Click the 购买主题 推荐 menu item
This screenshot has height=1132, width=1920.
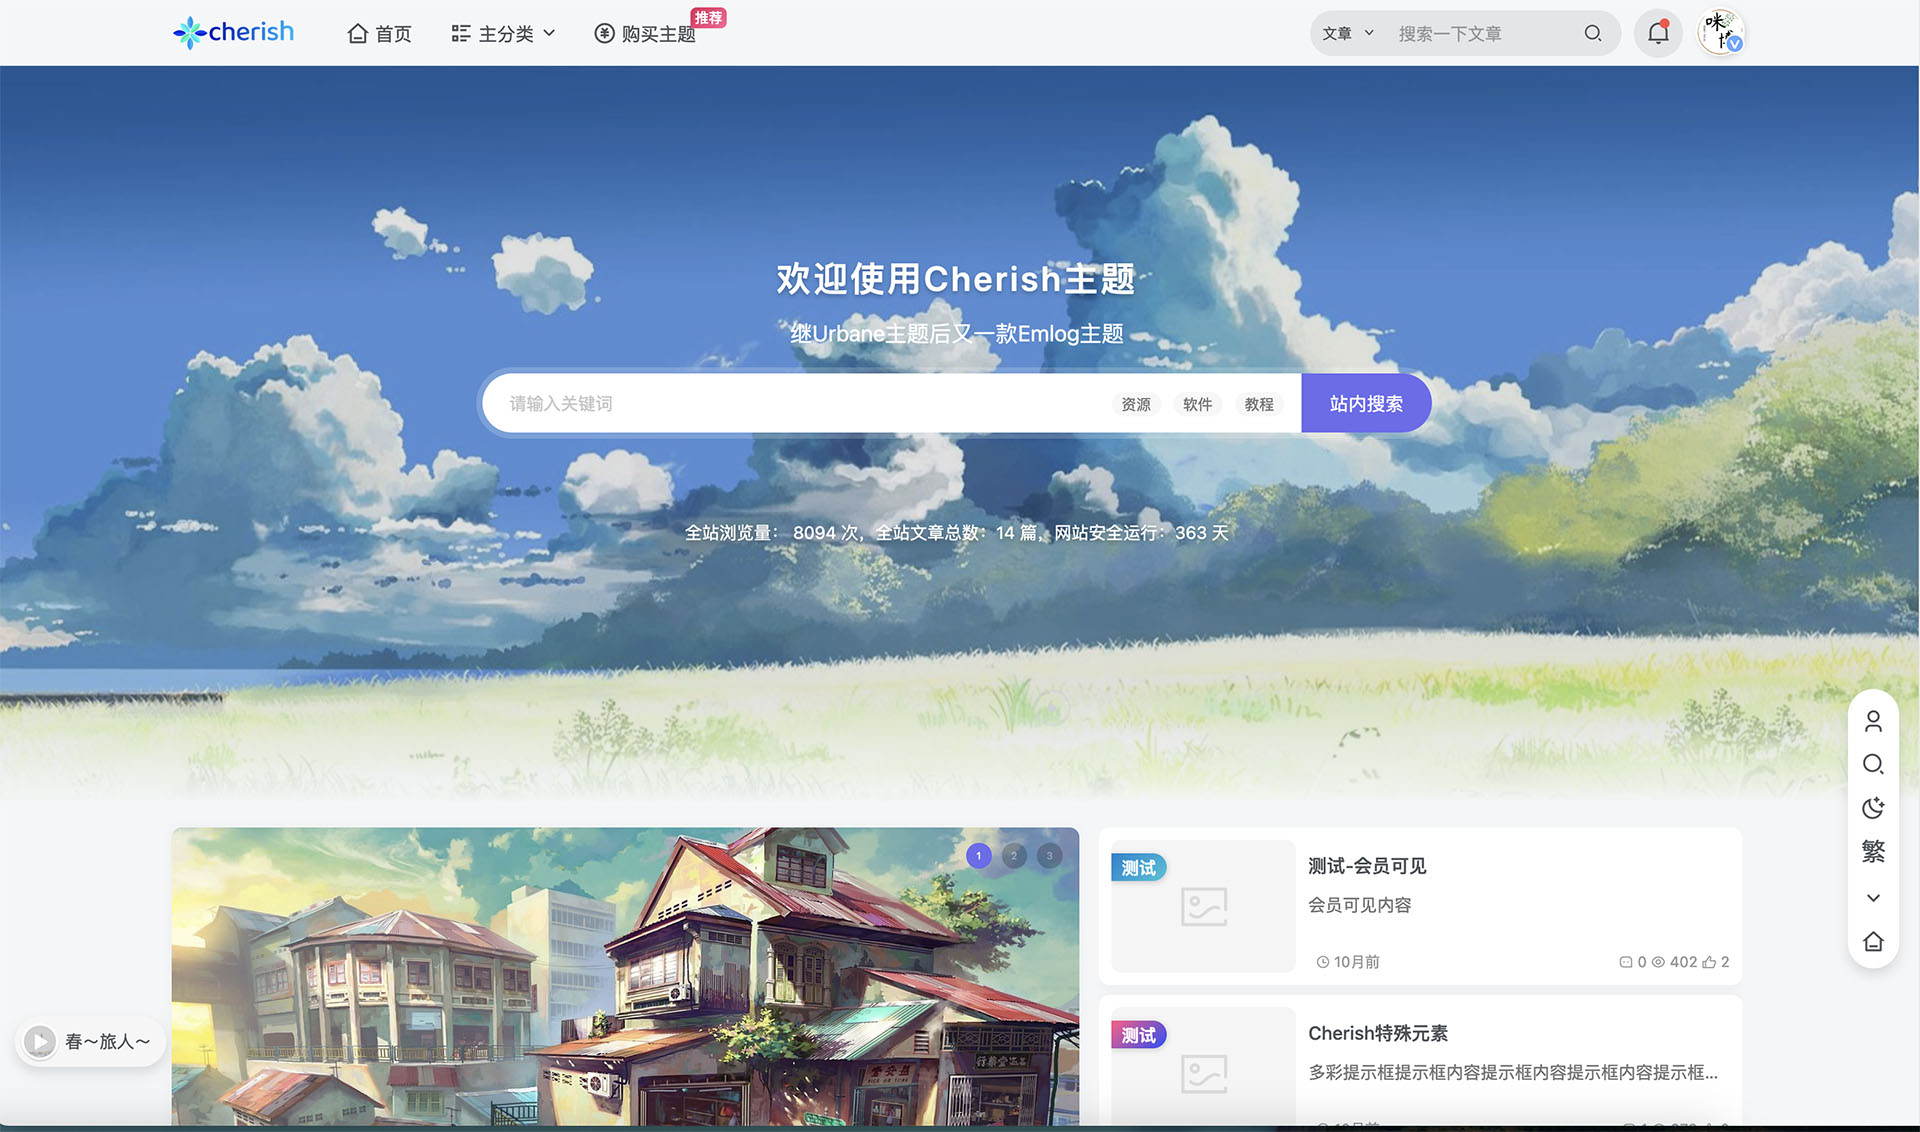pos(658,32)
